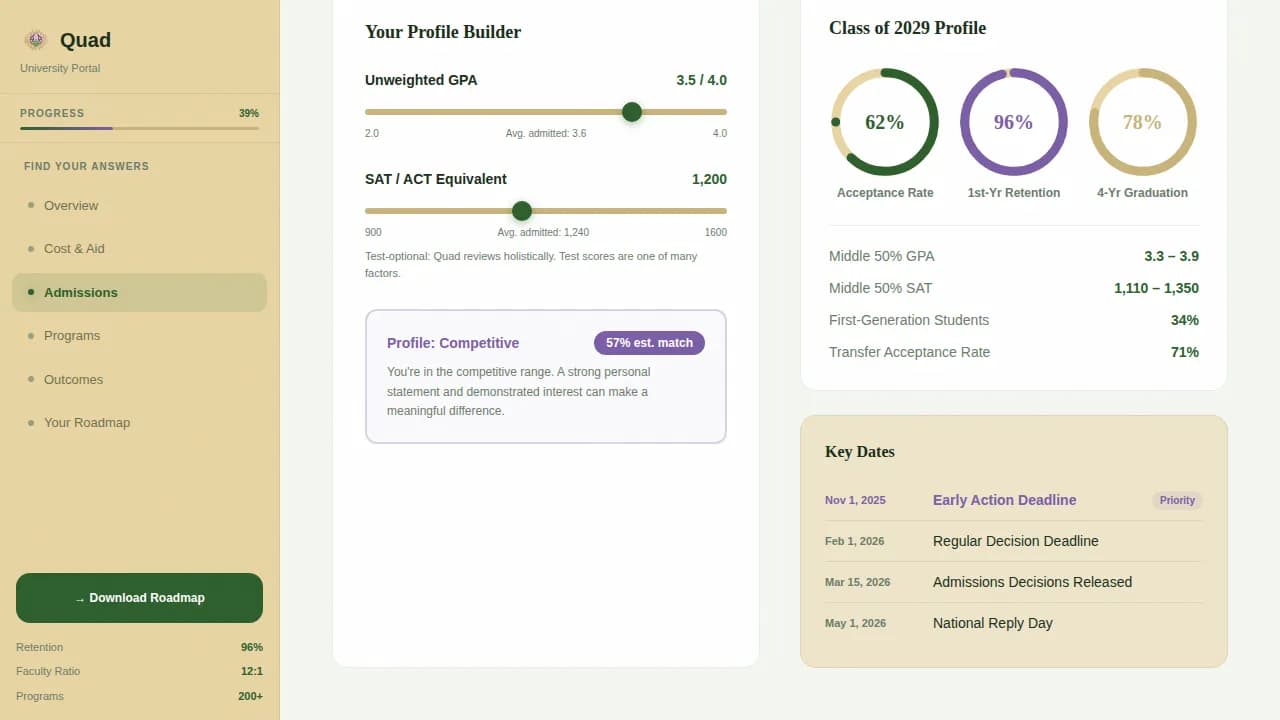The height and width of the screenshot is (720, 1280).
Task: Click the Priority tag
Action: click(x=1177, y=500)
